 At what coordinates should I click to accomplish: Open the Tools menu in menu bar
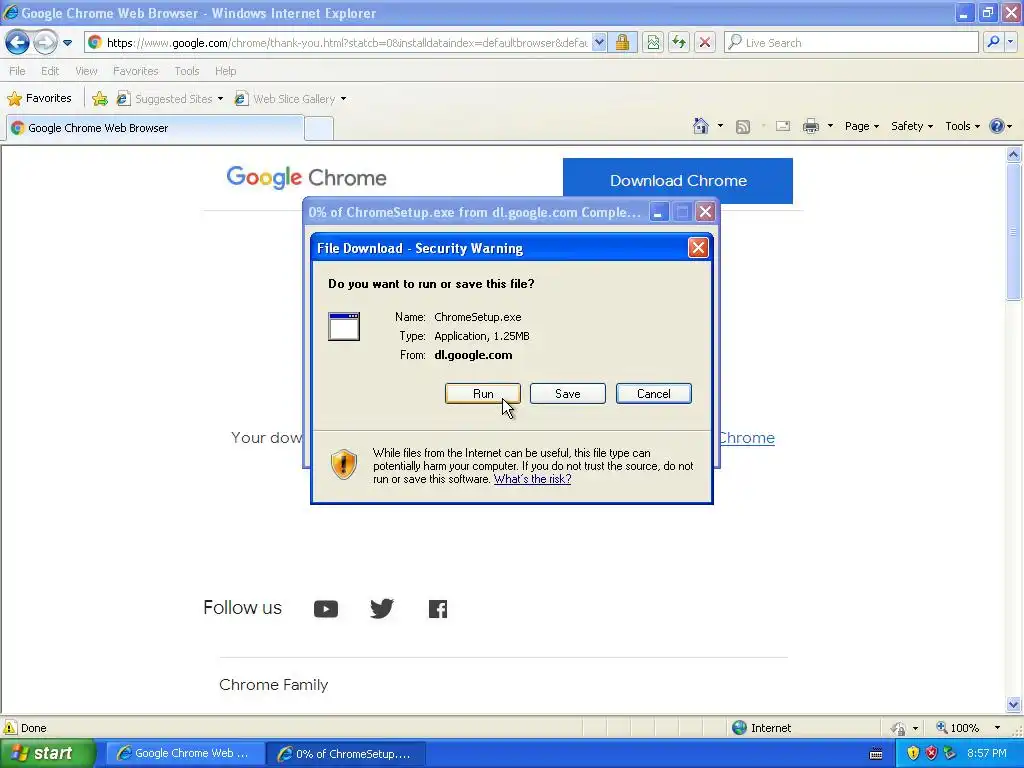click(x=187, y=71)
